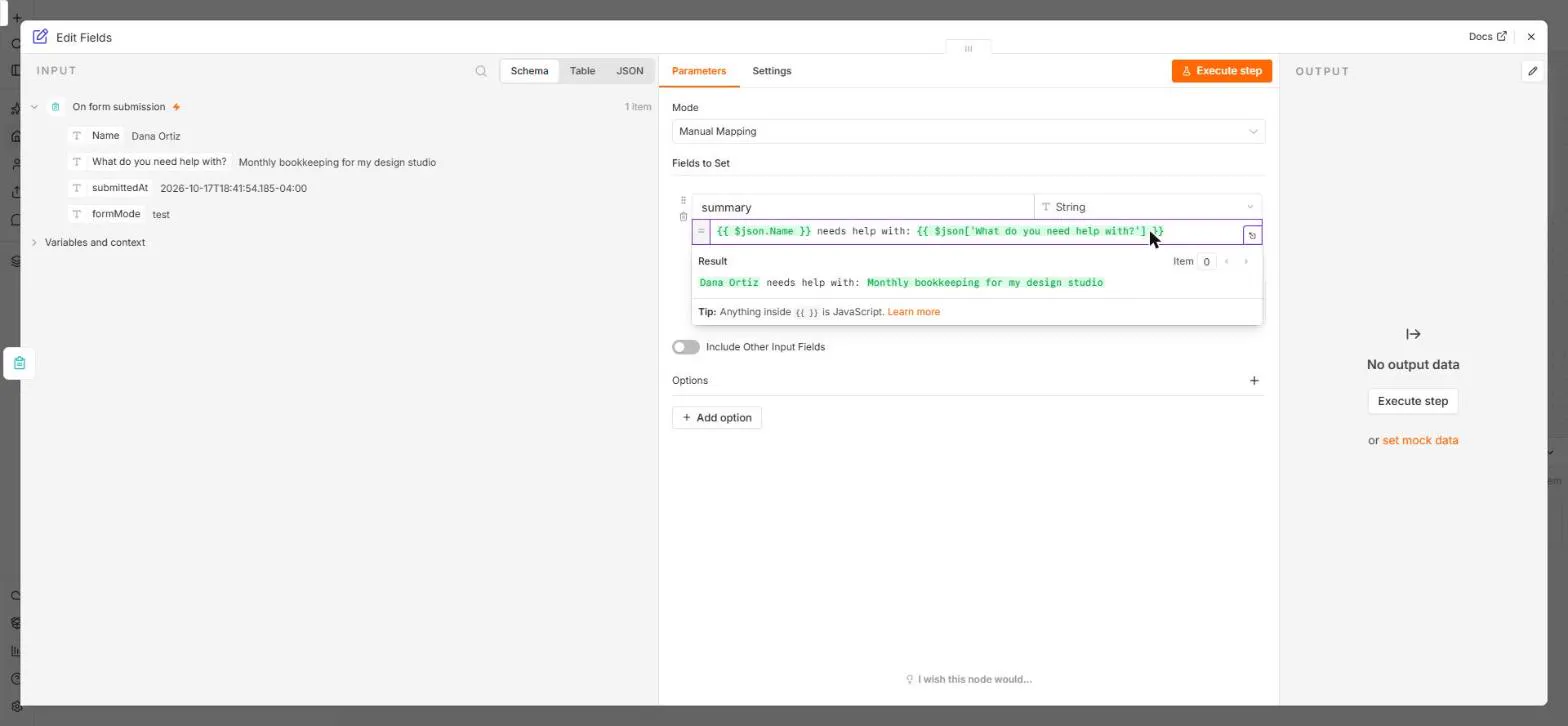Delete the summary field with the trash icon
This screenshot has height=726, width=1568.
(x=683, y=217)
